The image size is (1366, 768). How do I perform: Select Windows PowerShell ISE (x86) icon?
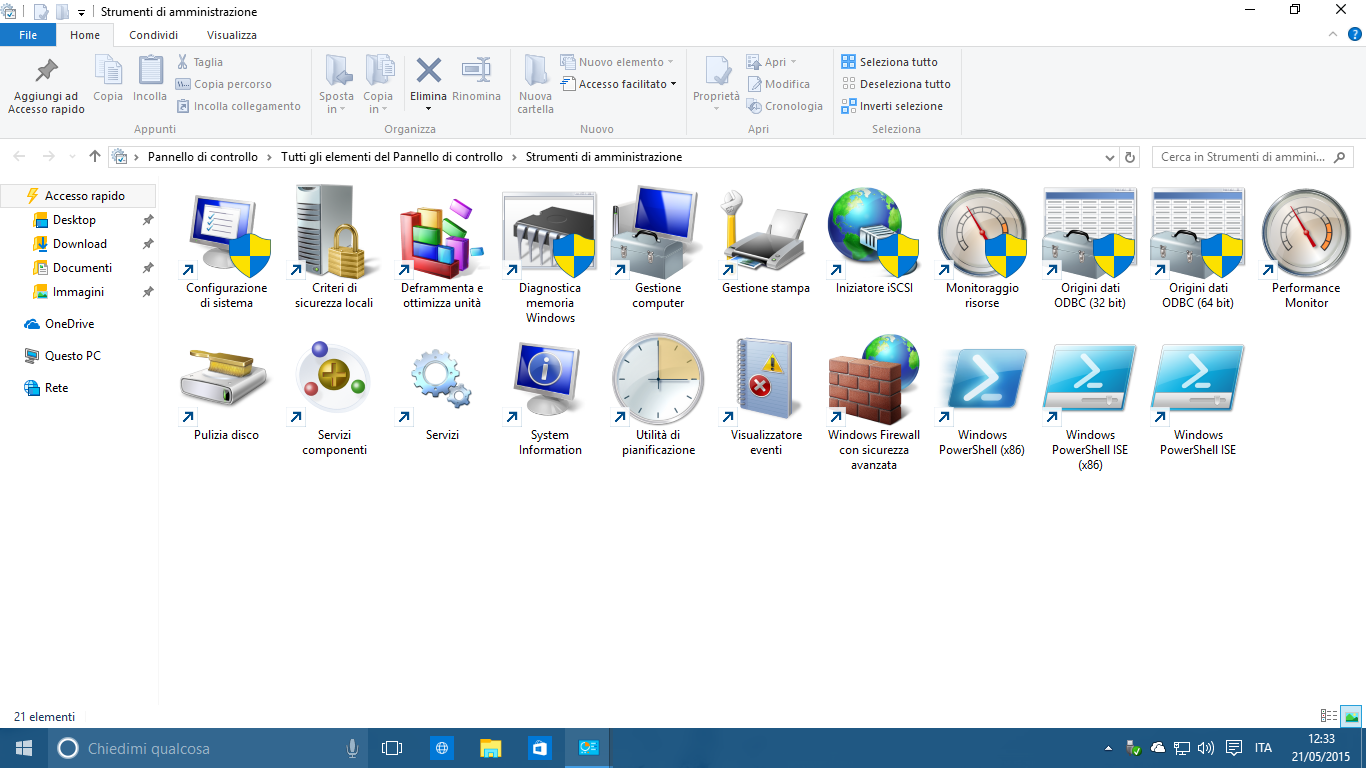pos(1090,386)
